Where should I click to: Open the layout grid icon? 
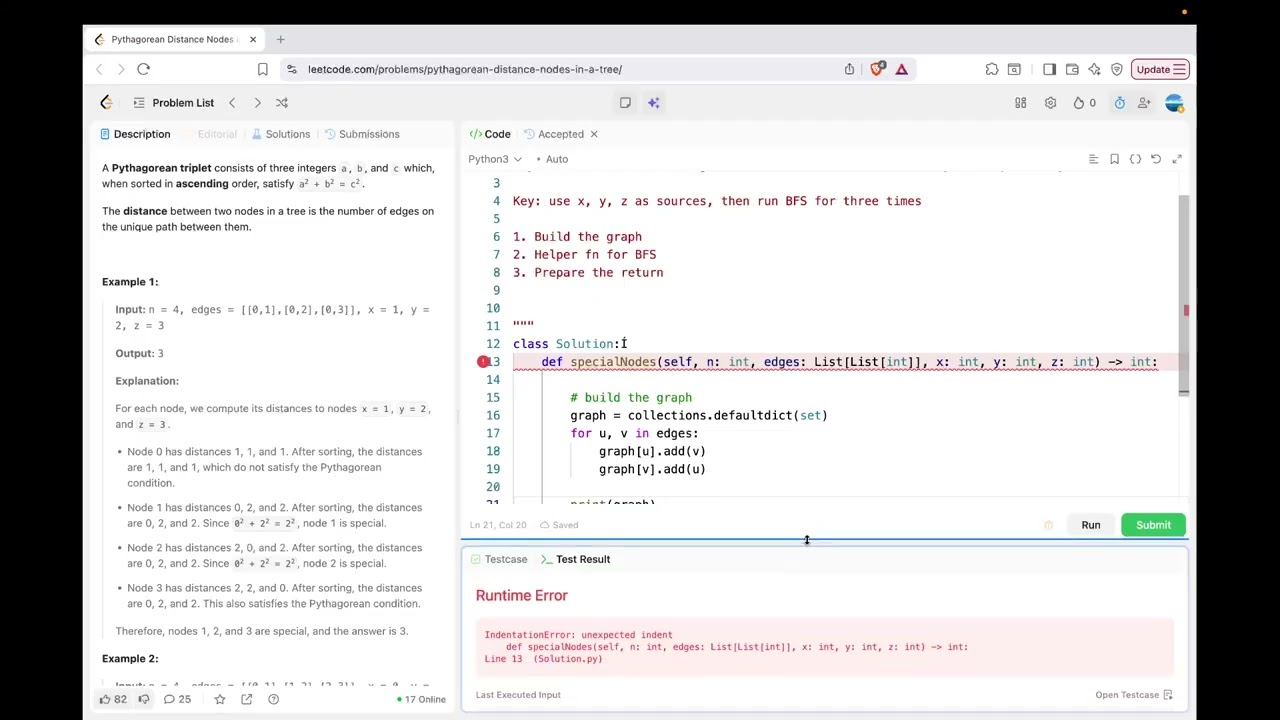(x=1021, y=103)
